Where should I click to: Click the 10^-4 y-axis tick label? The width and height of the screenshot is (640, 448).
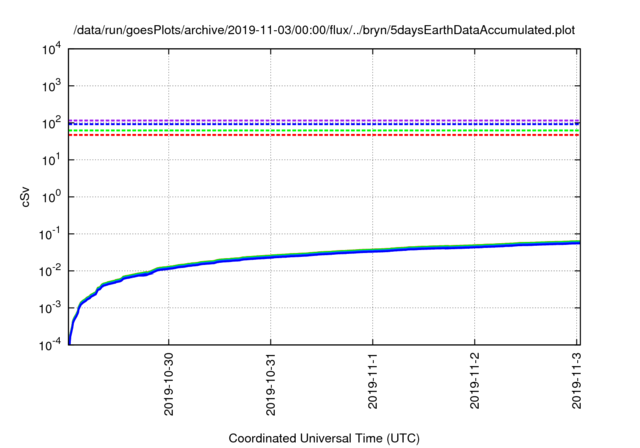50,345
